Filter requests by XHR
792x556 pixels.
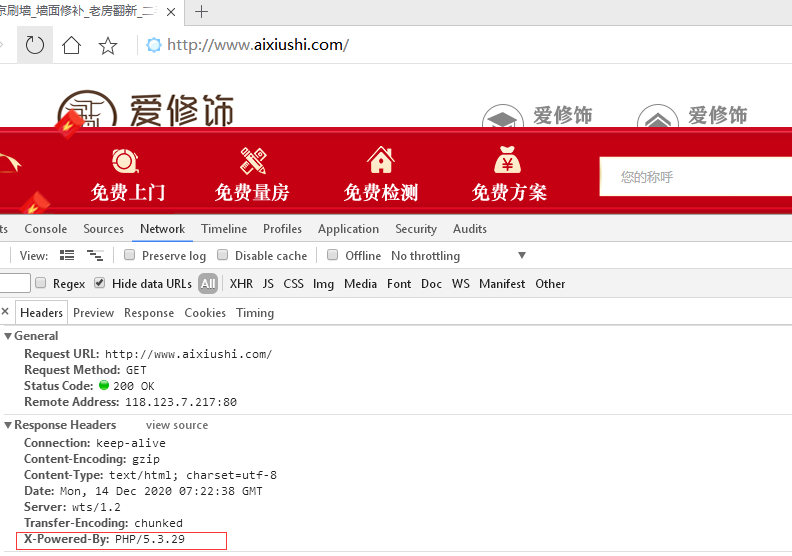(241, 284)
